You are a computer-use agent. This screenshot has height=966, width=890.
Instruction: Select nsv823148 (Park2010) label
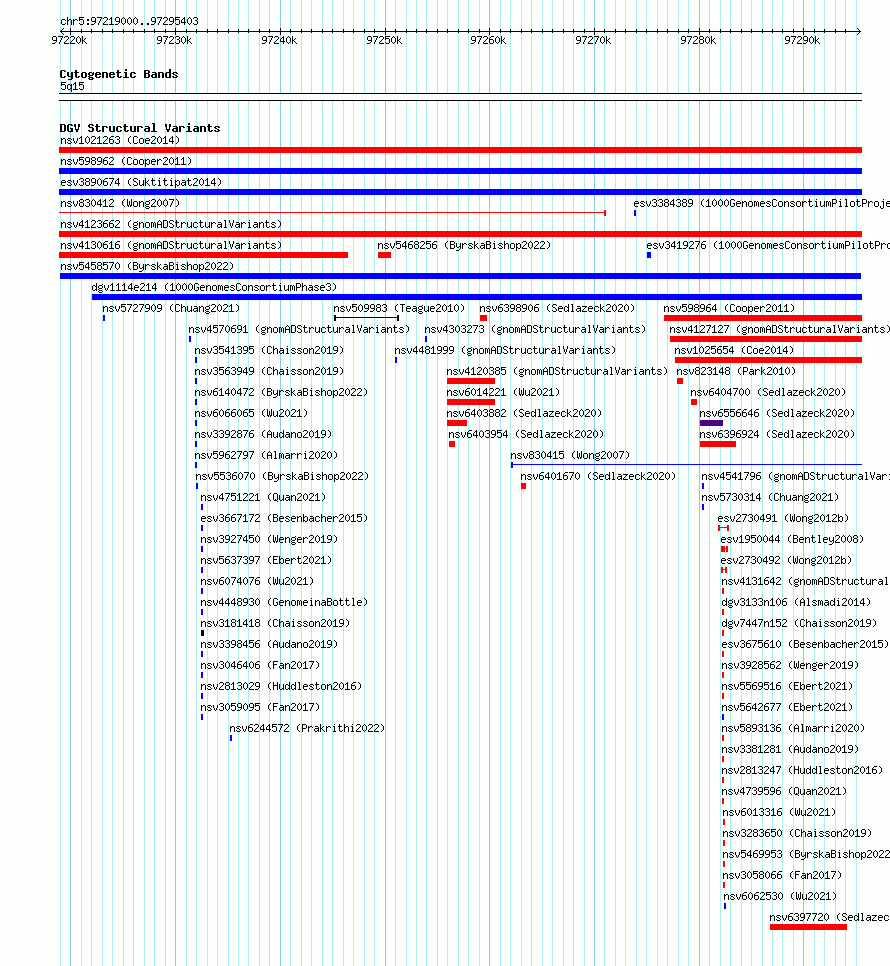736,371
